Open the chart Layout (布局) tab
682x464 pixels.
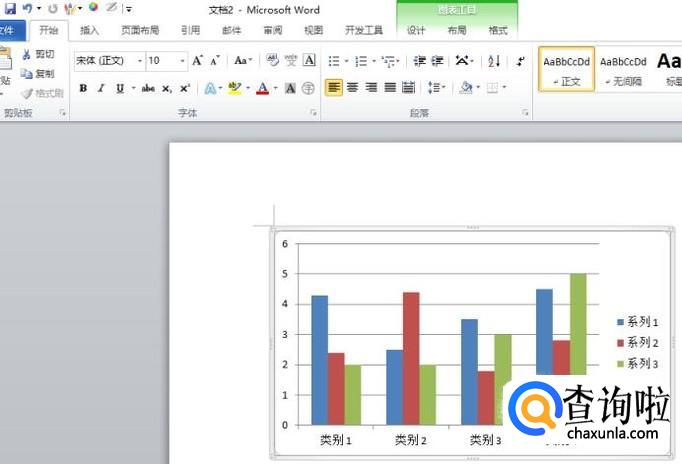(457, 30)
